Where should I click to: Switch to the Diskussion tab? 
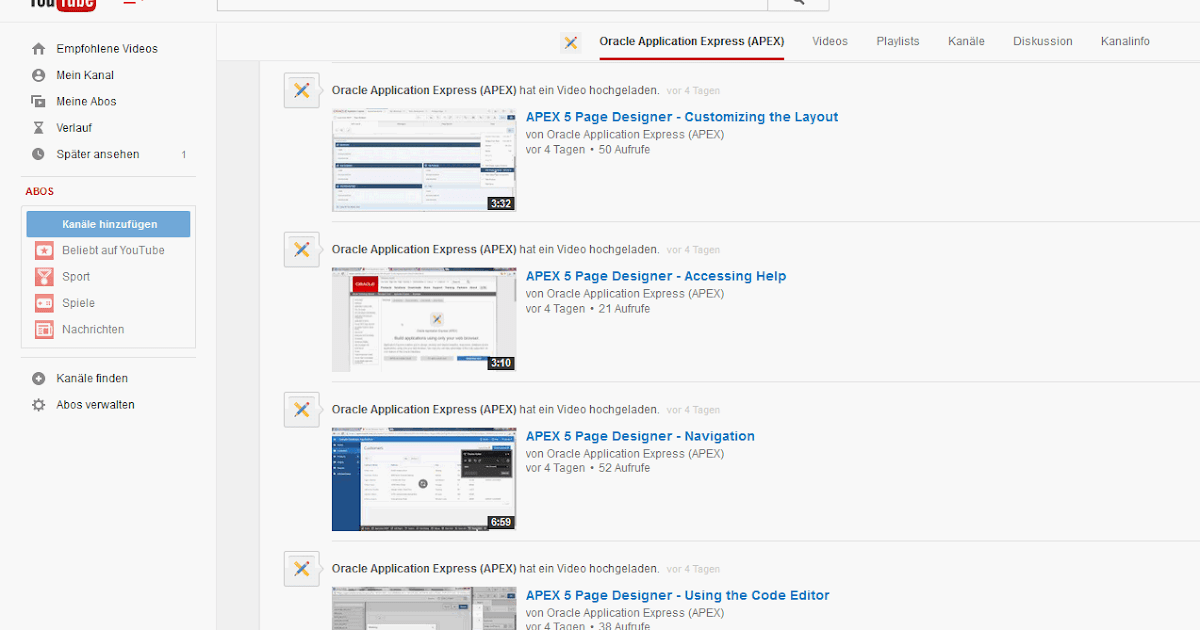click(1042, 42)
